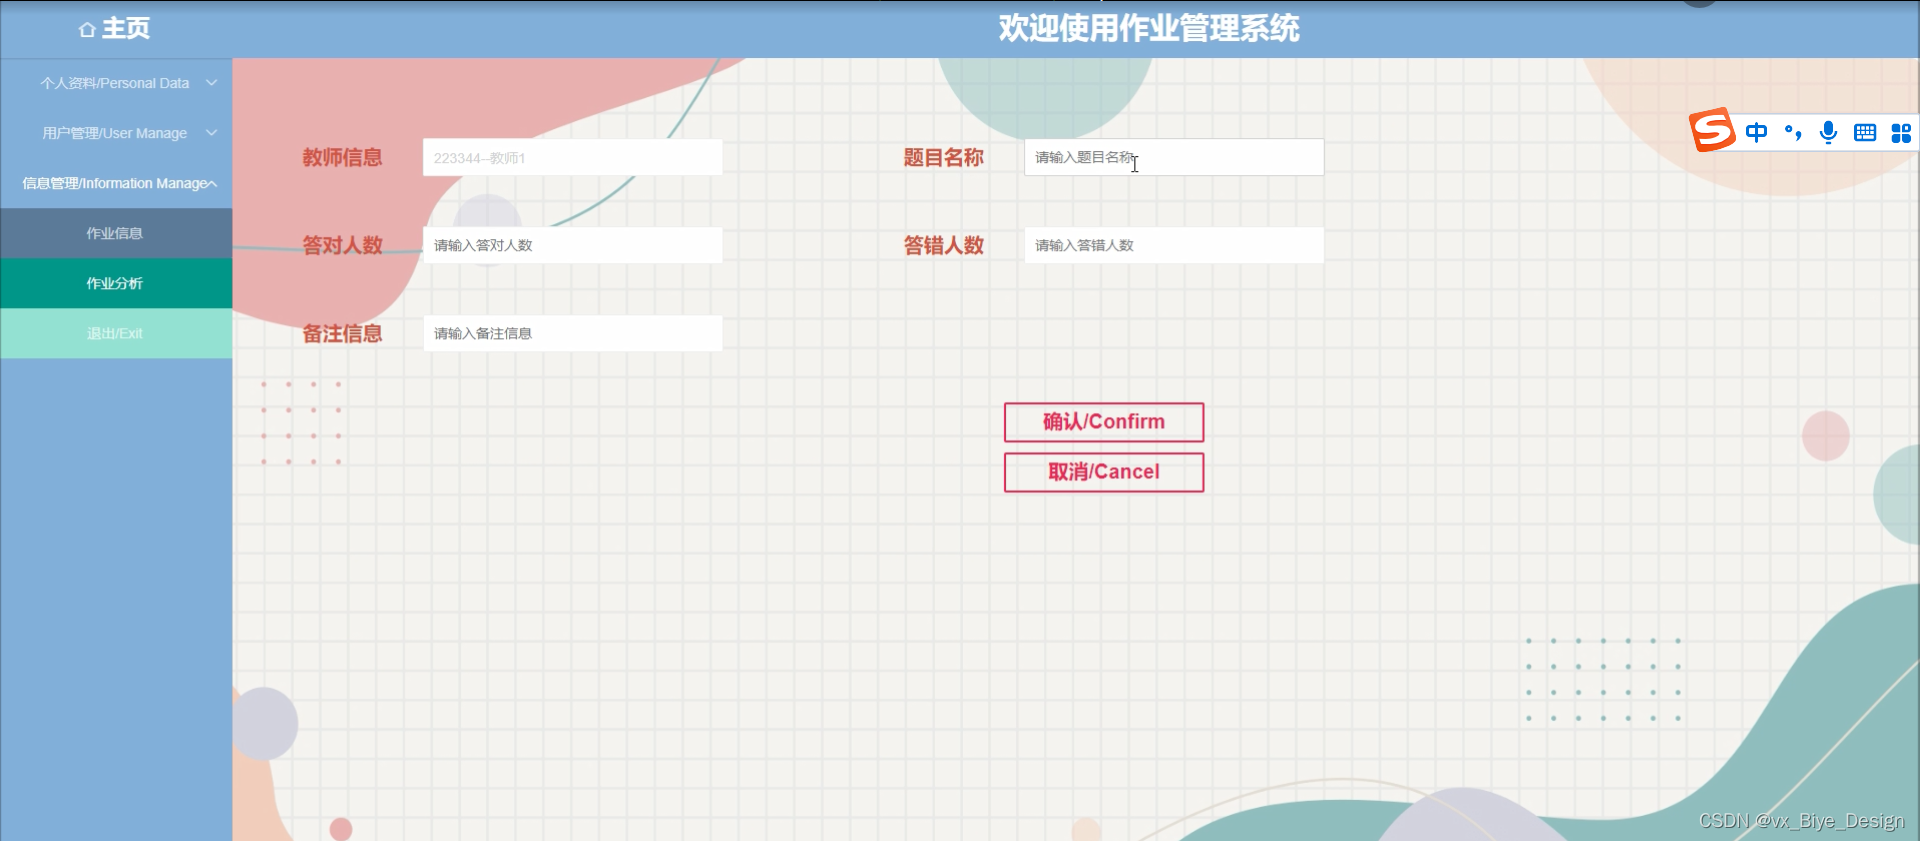Focus the 题目名称 input field

(x=1174, y=157)
